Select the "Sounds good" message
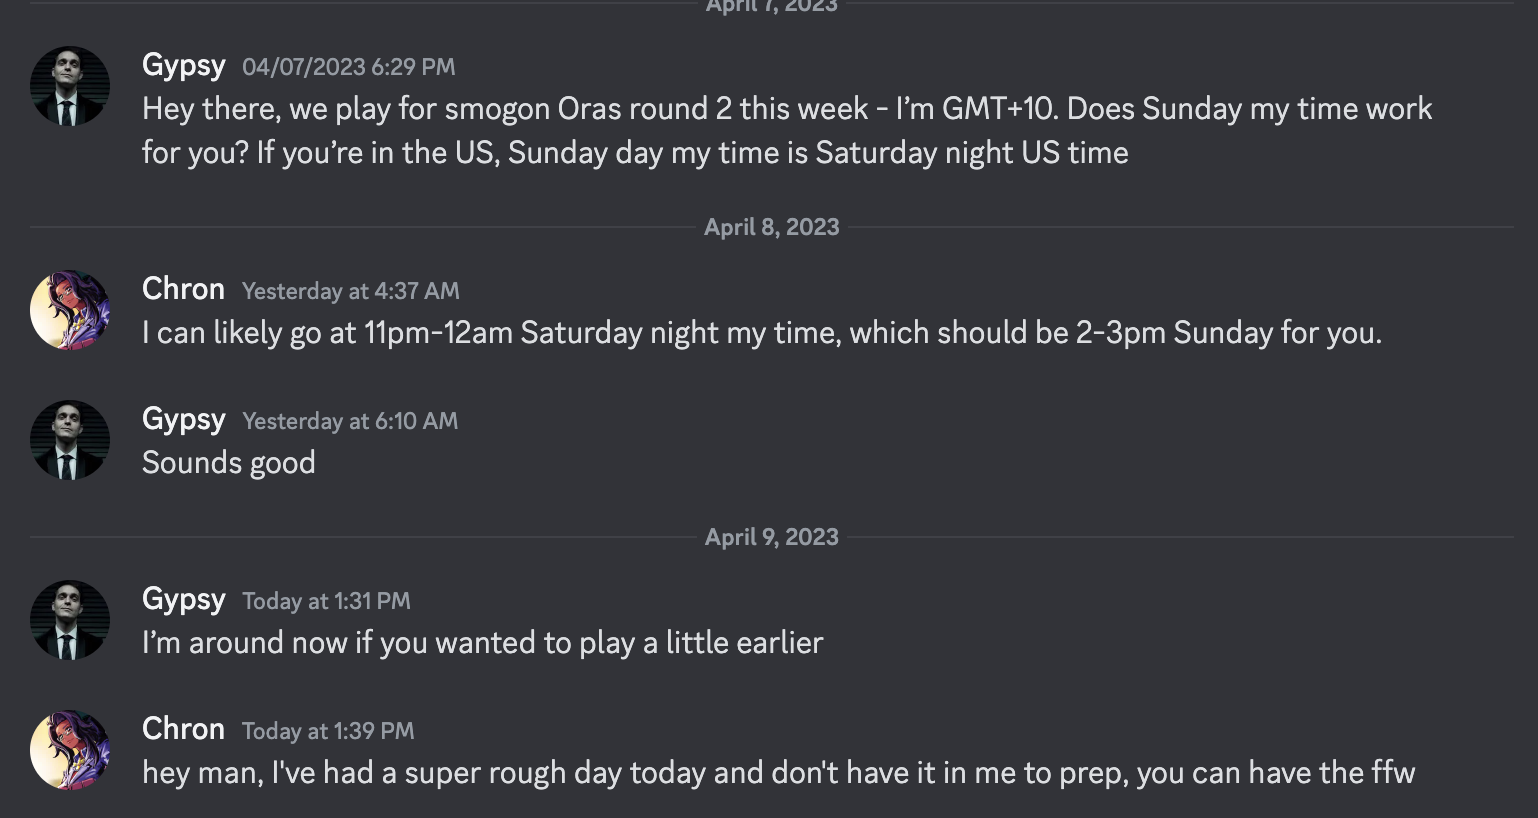 click(x=229, y=463)
